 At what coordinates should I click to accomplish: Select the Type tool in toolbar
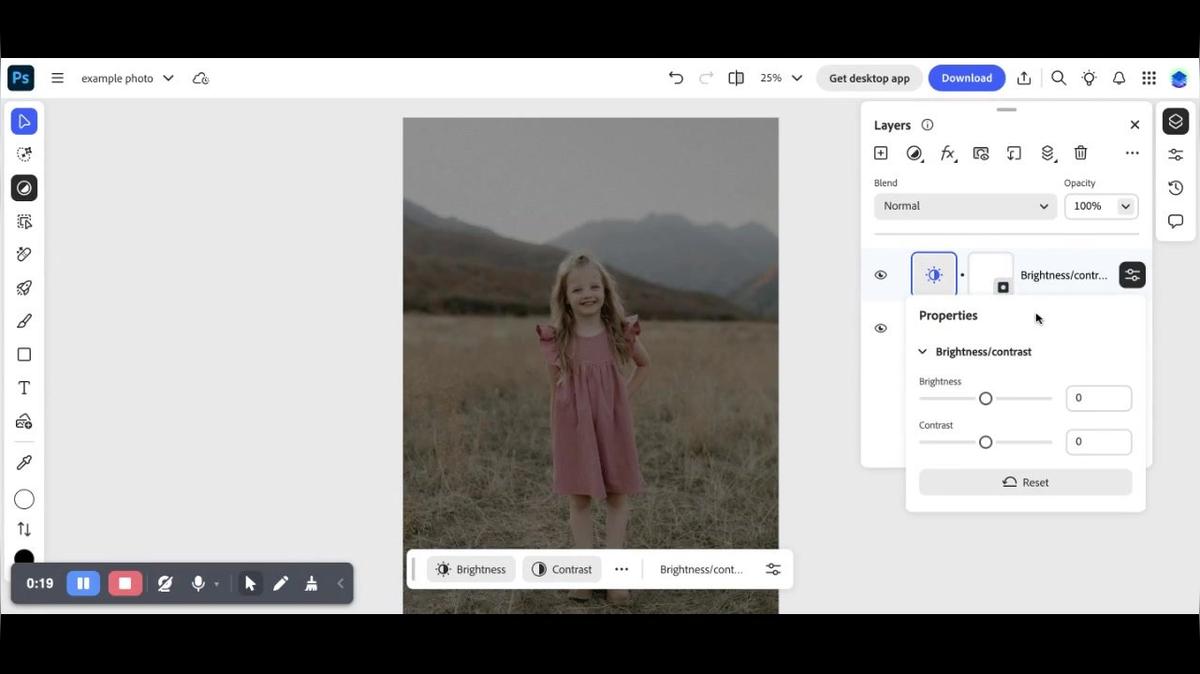click(24, 388)
